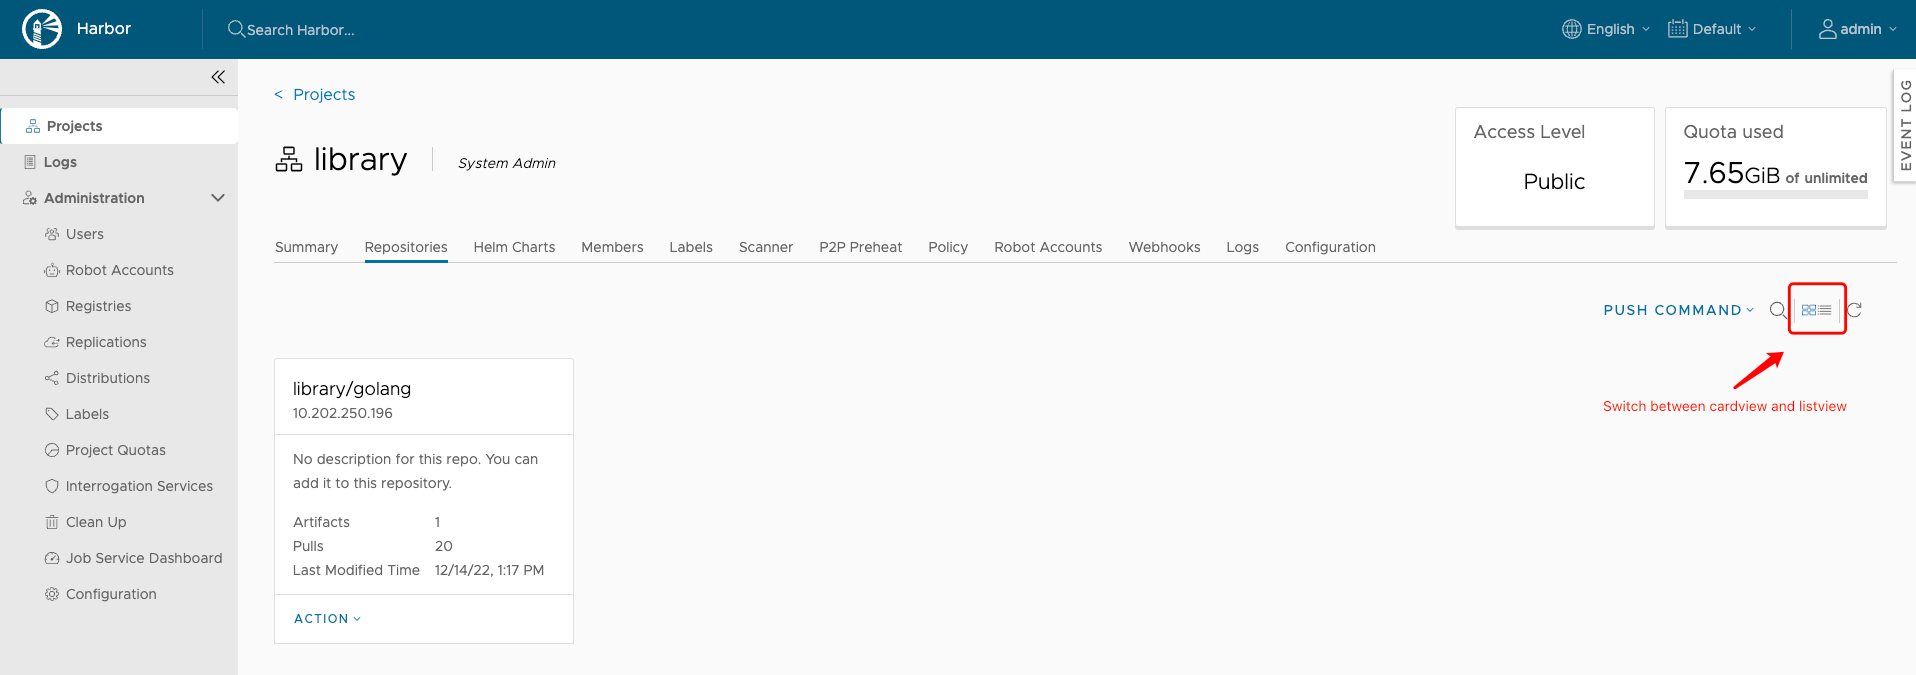Open the Default date format dropdown
Viewport: 1916px width, 675px height.
1712,29
